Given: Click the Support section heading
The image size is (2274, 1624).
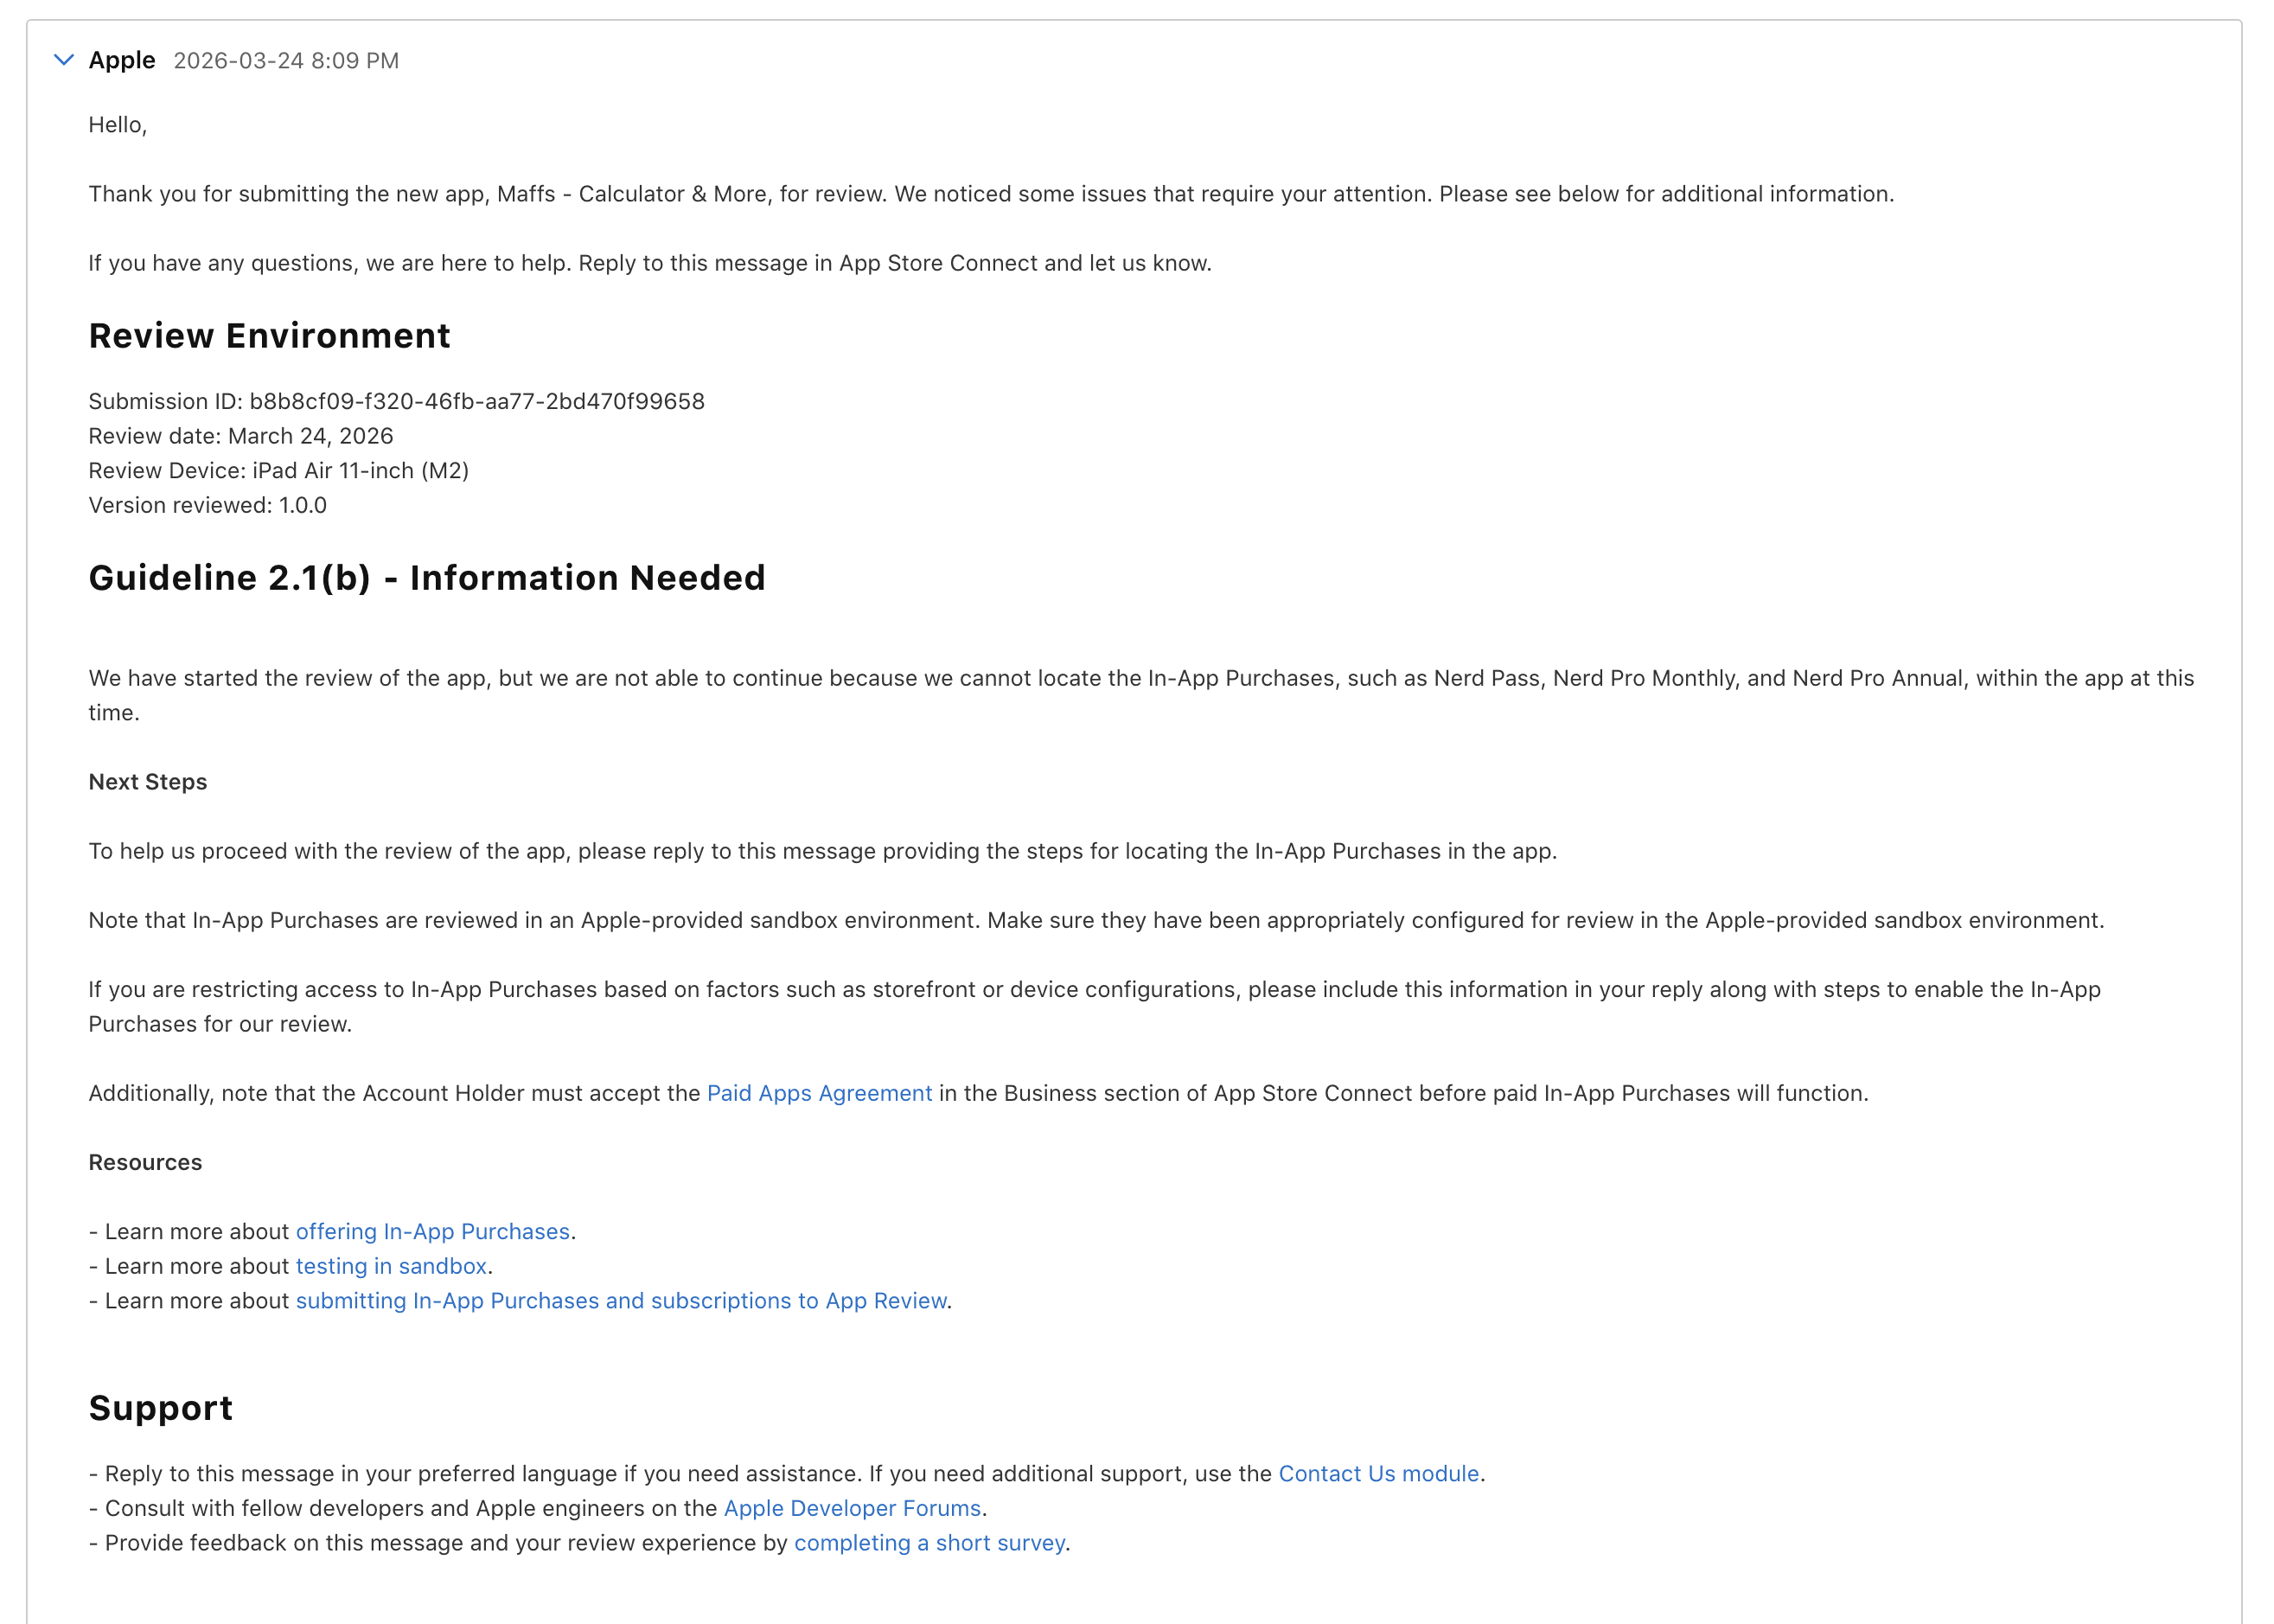Looking at the screenshot, I should coord(160,1407).
